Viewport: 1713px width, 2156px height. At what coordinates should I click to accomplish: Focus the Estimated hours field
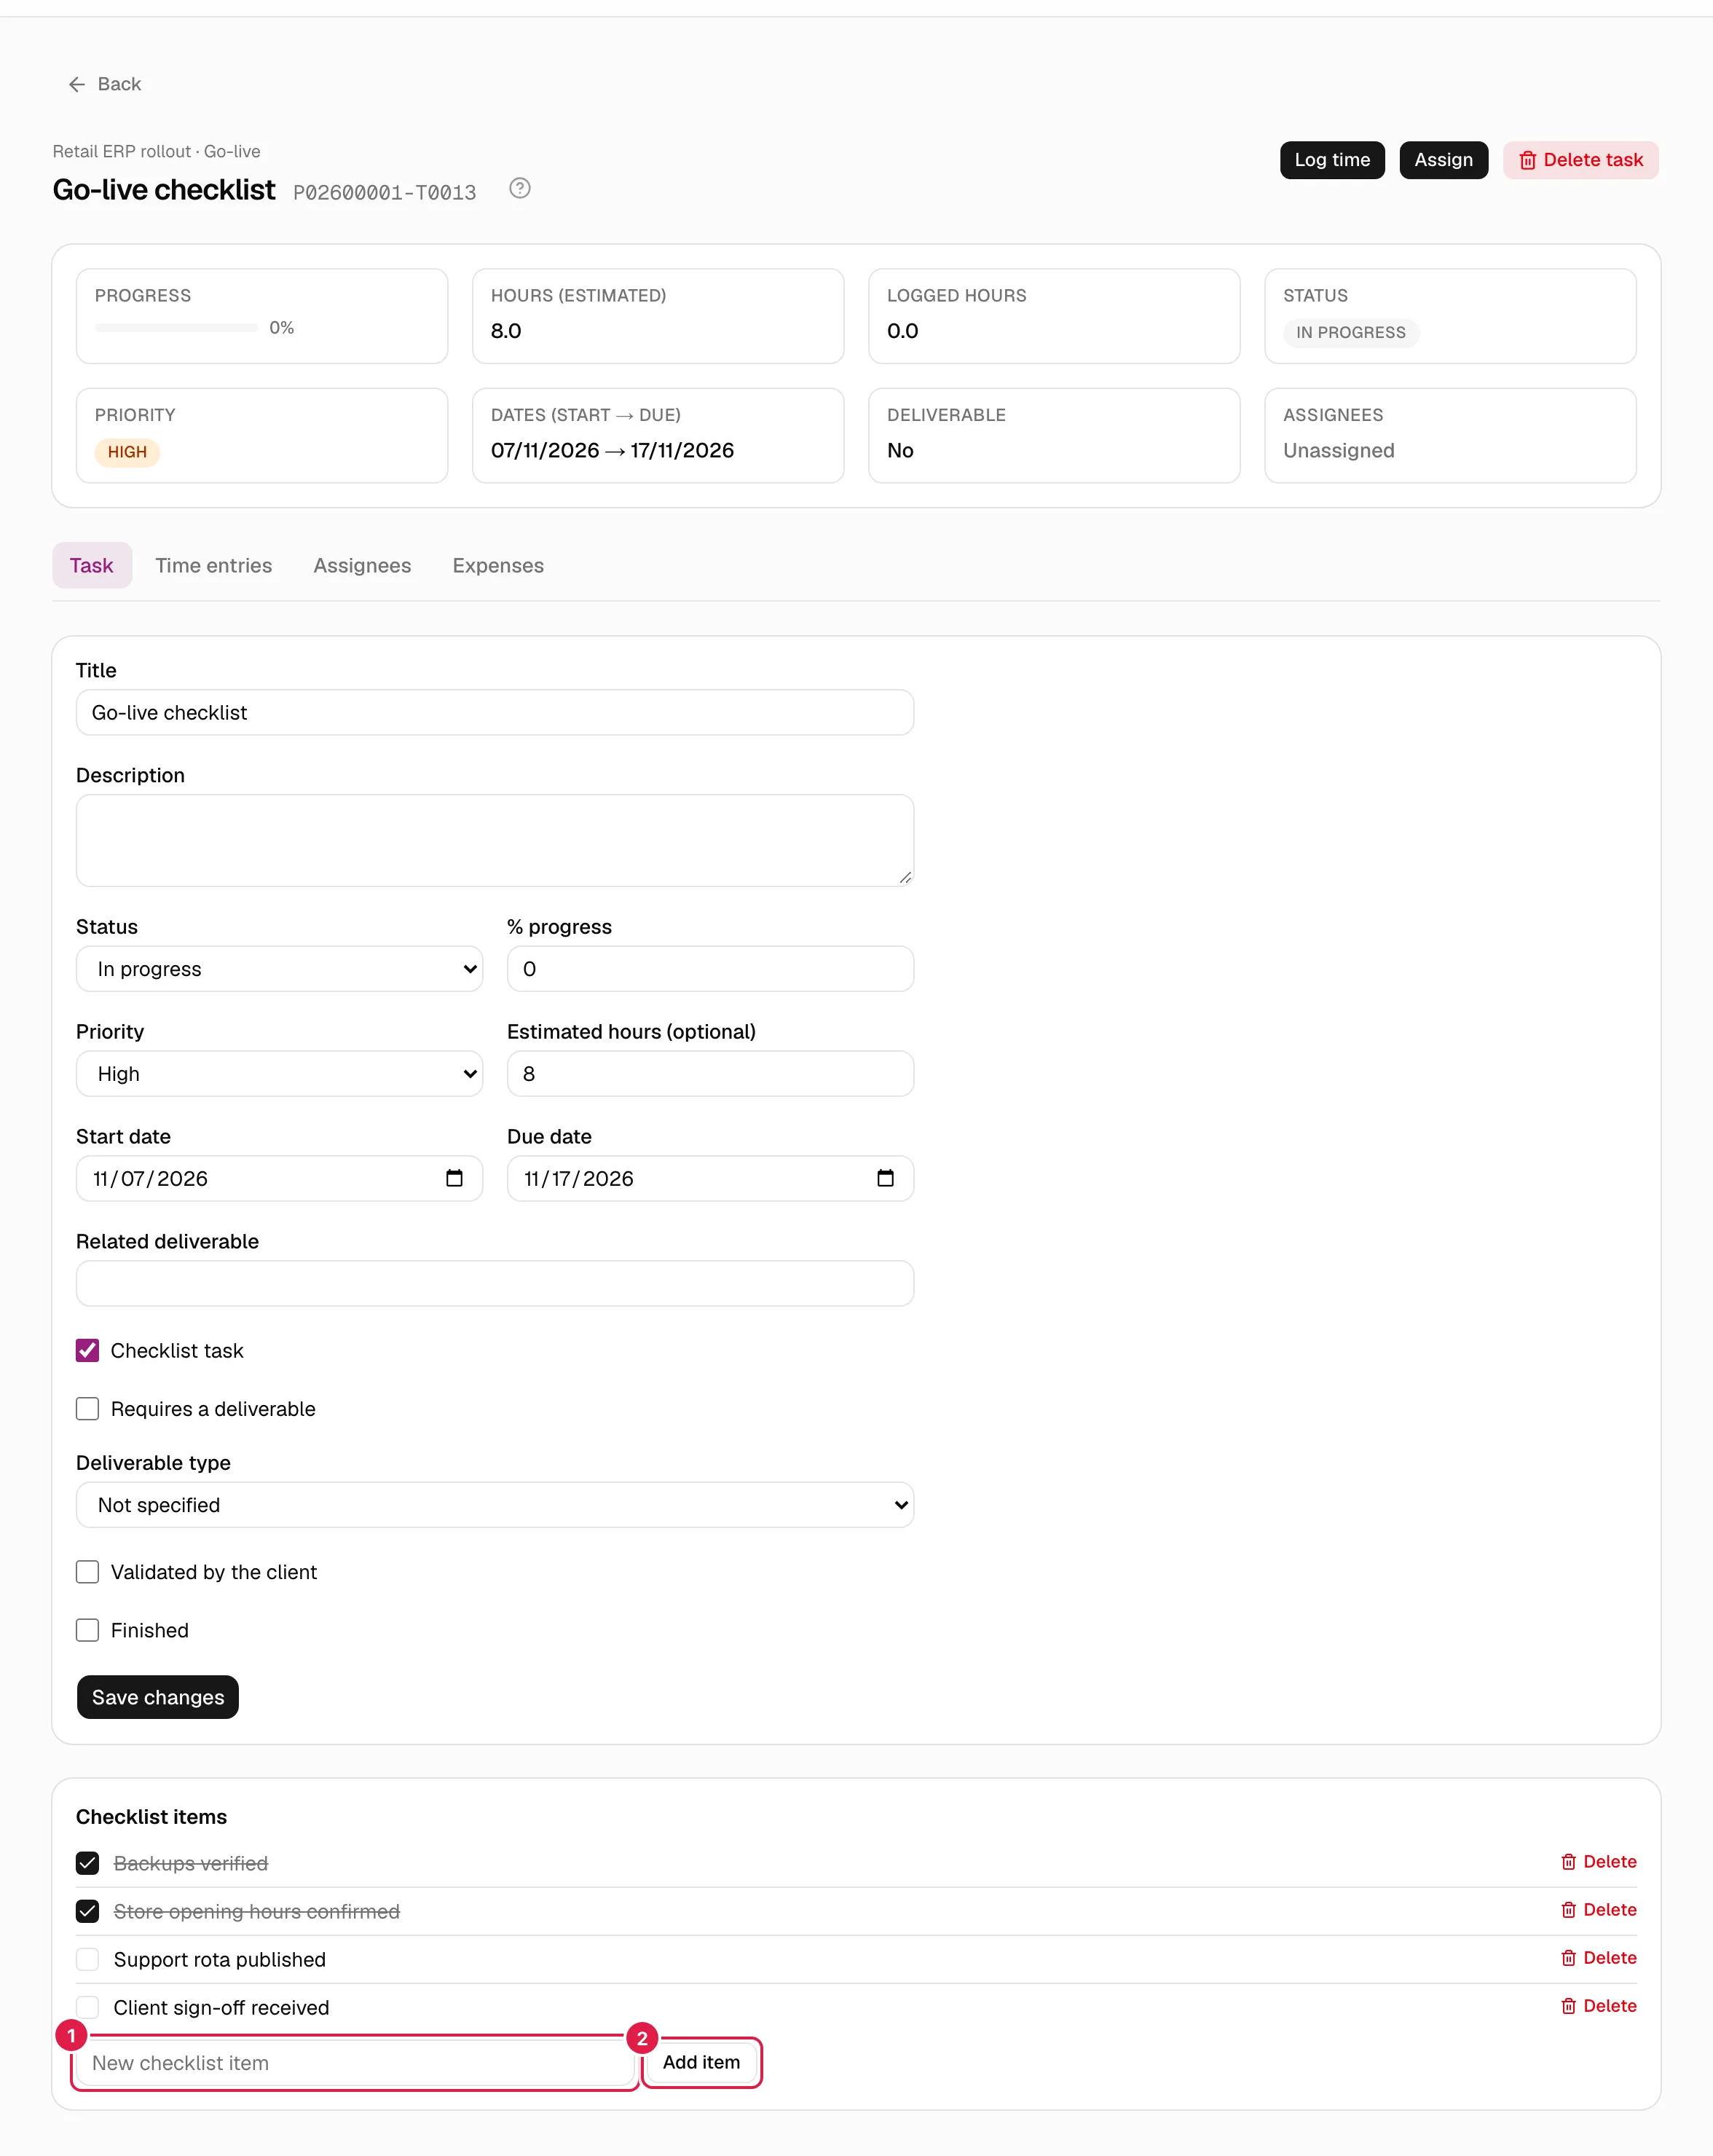click(710, 1073)
